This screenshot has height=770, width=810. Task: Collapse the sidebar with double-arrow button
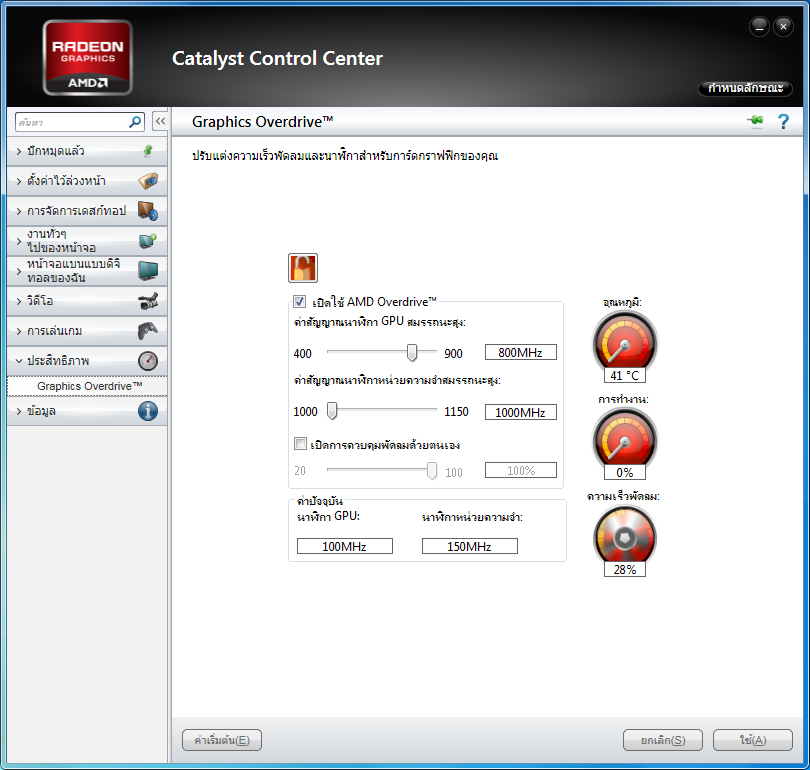(160, 121)
